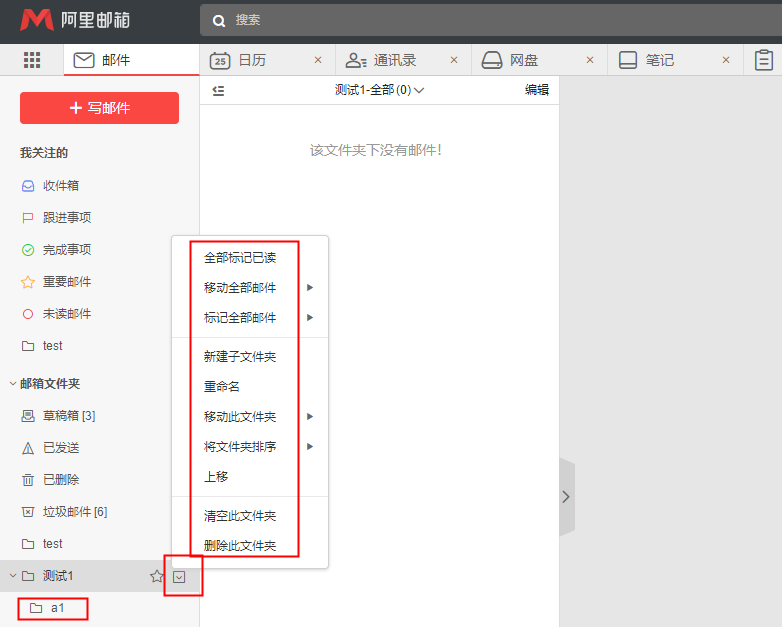Close the 通讯录 tab
The image size is (782, 627).
tap(454, 60)
